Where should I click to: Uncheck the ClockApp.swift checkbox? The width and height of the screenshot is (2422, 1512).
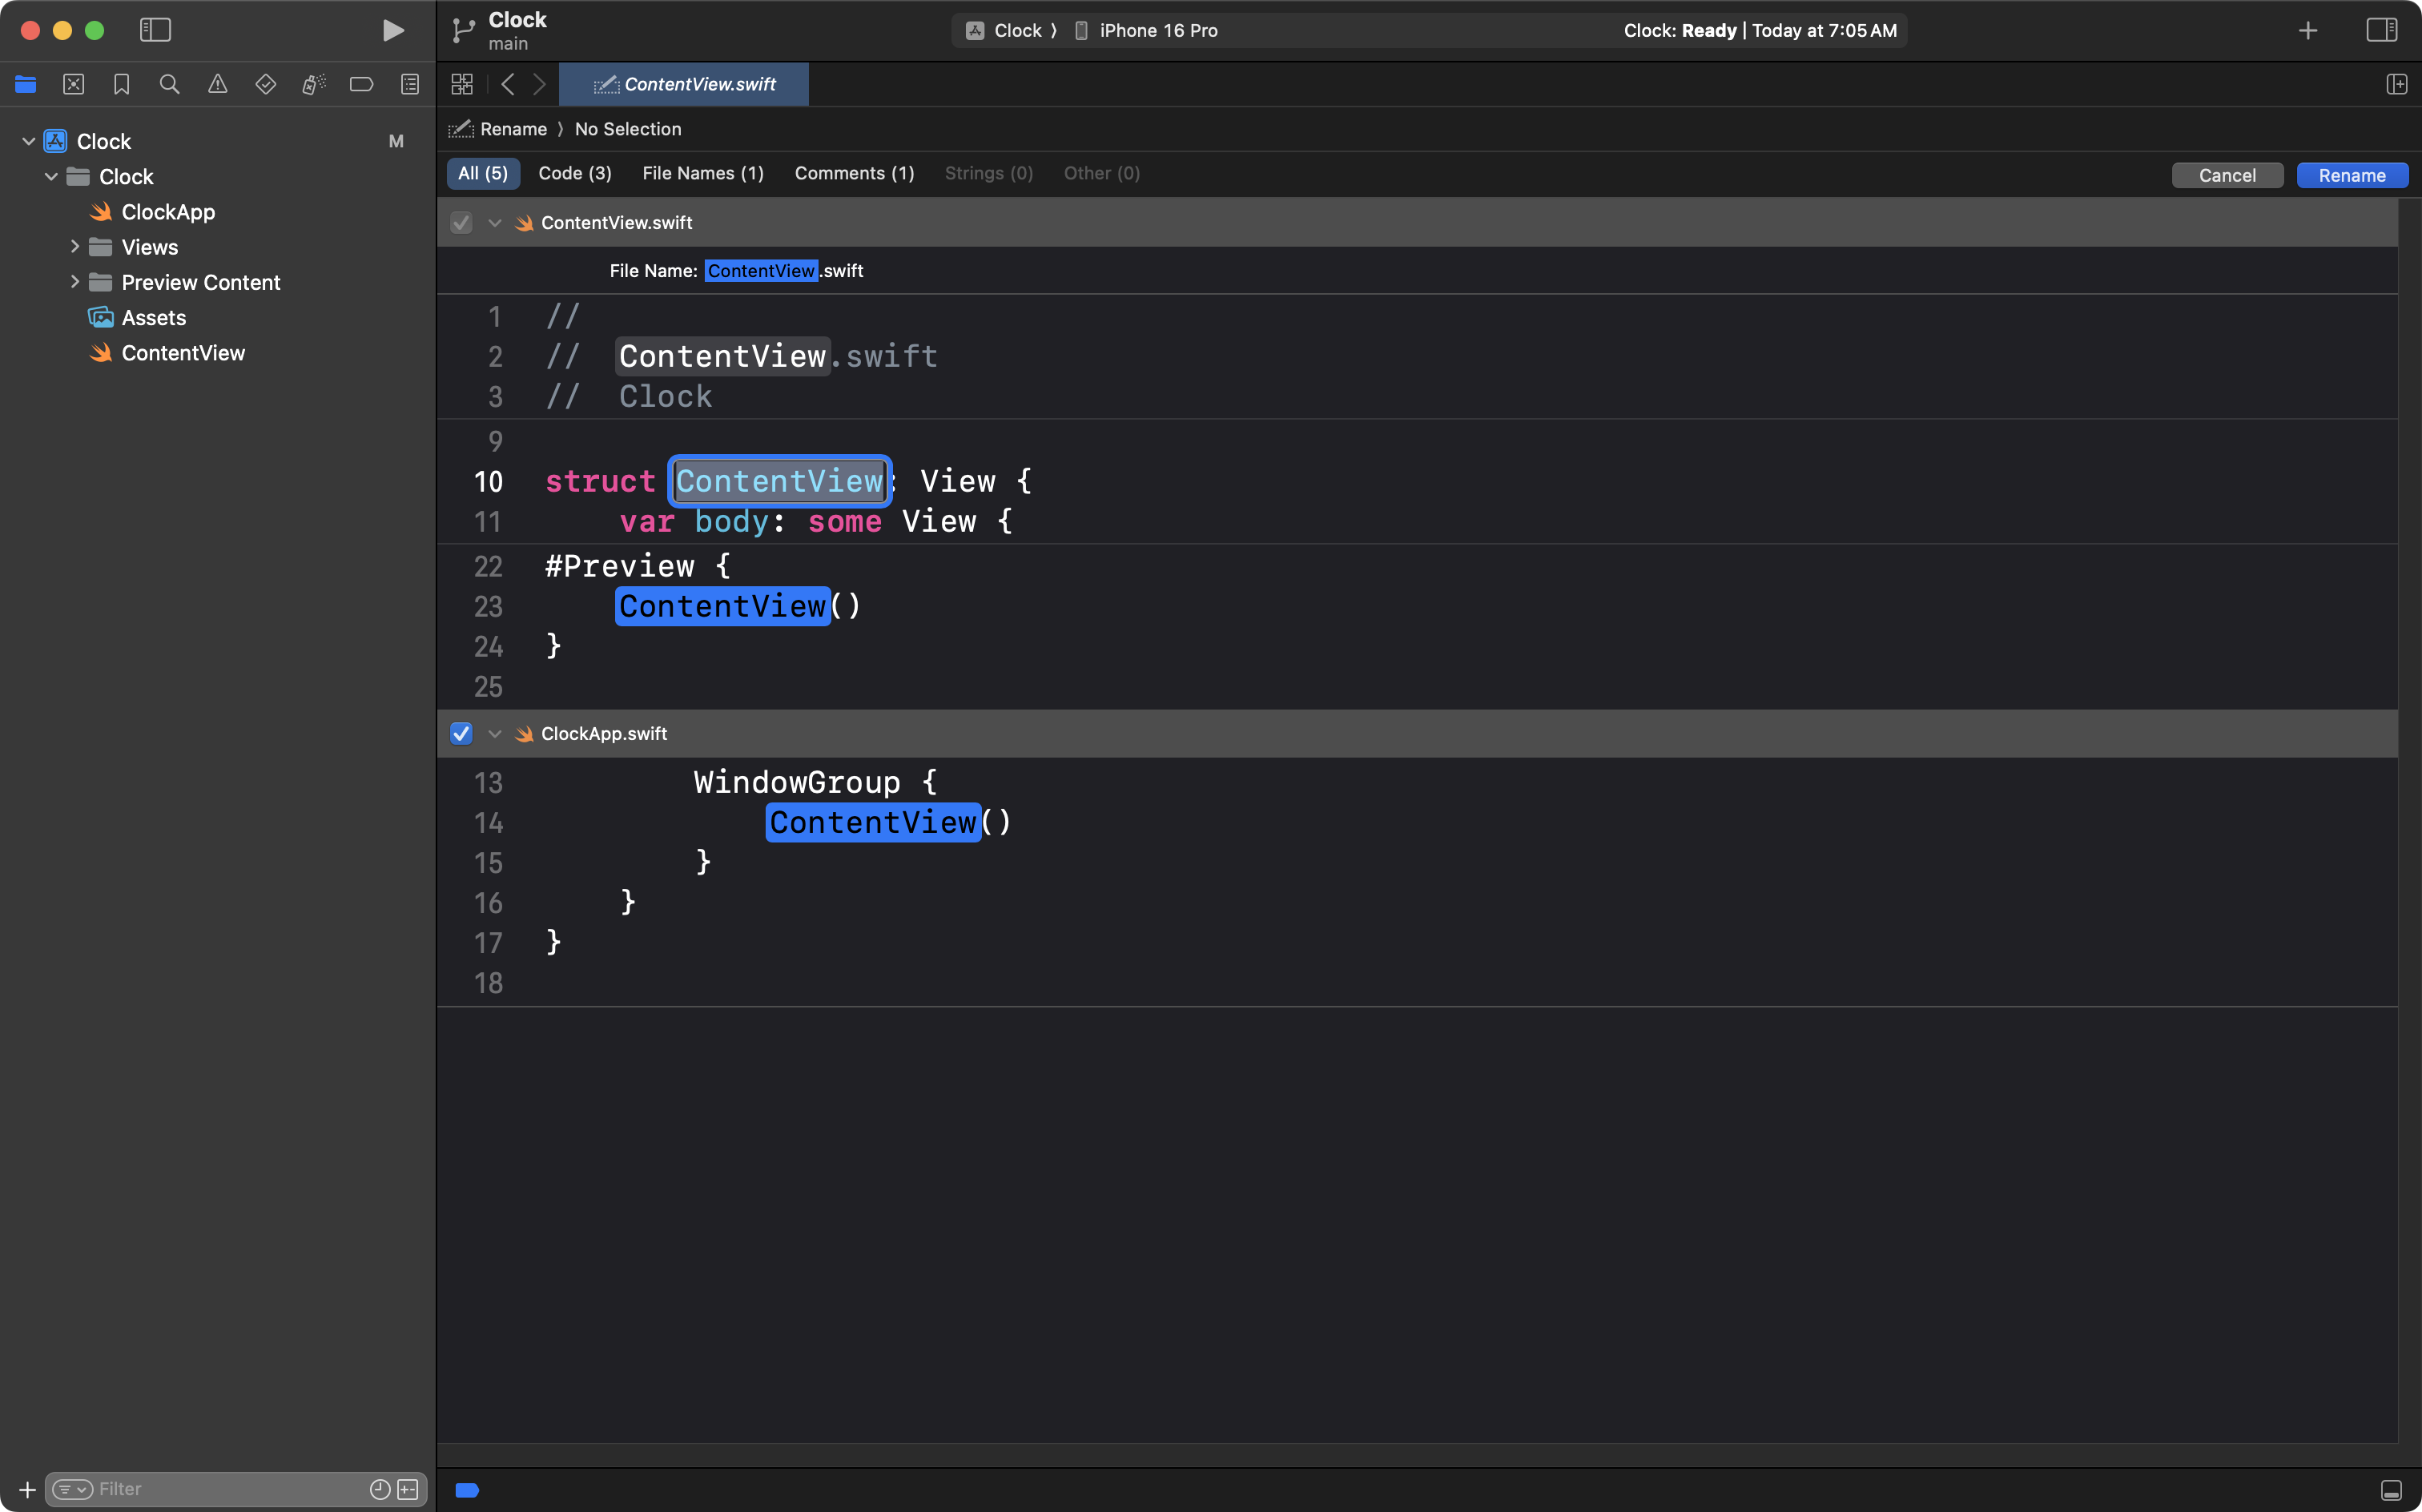pos(461,733)
